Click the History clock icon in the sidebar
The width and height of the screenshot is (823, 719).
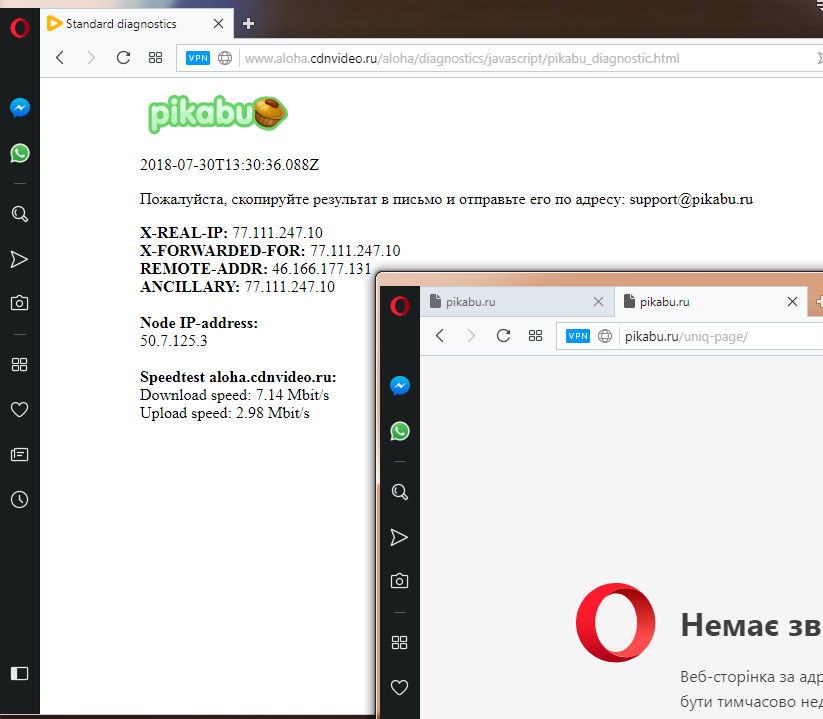(19, 499)
